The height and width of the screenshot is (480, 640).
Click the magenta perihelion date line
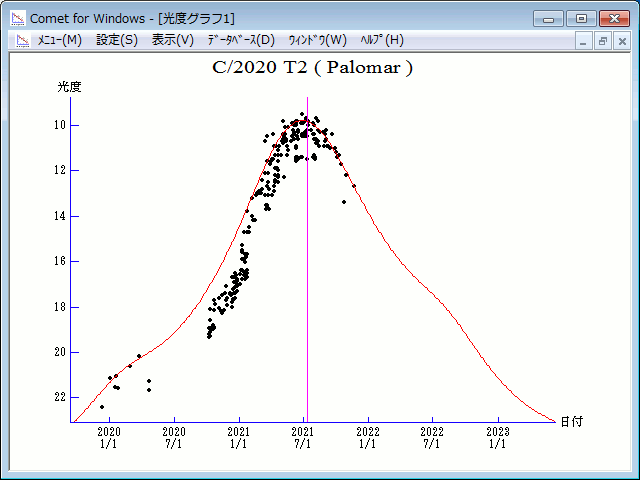307,260
